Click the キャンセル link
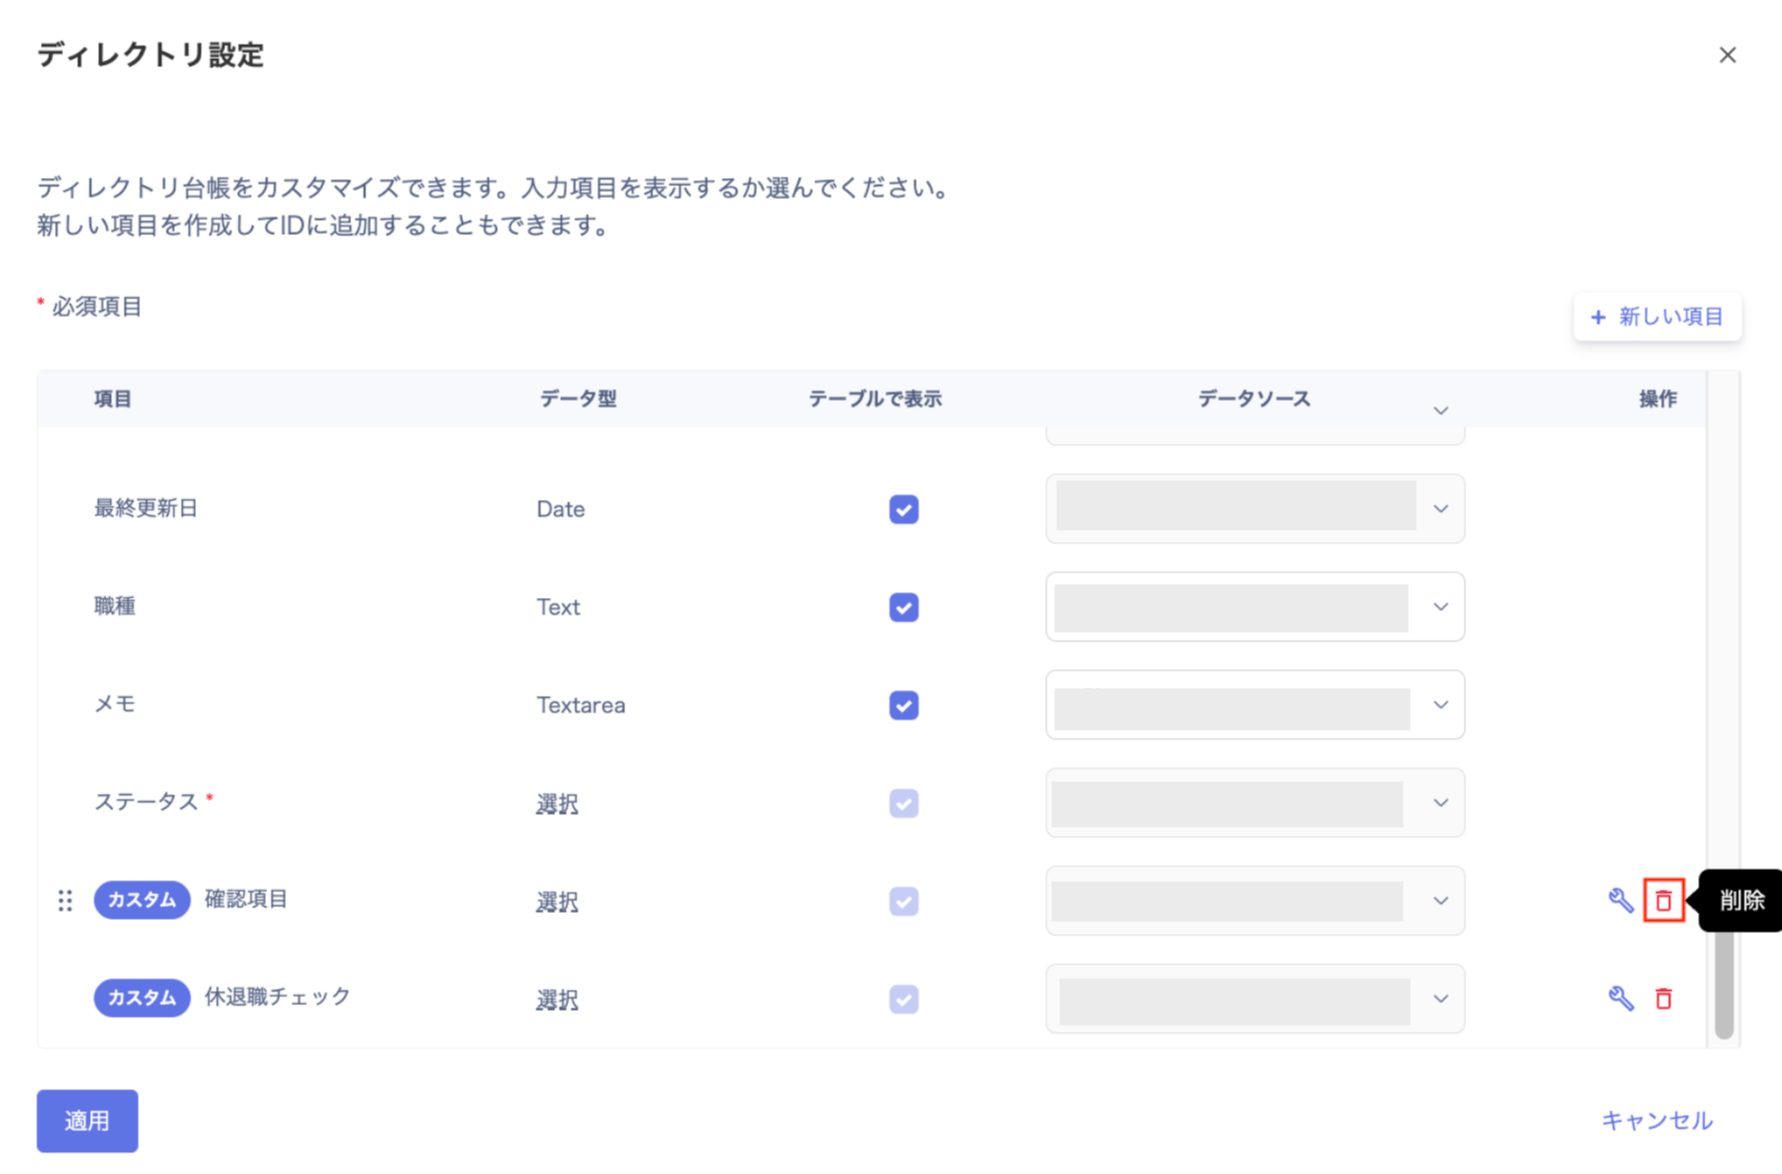1782x1174 pixels. 1657,1121
